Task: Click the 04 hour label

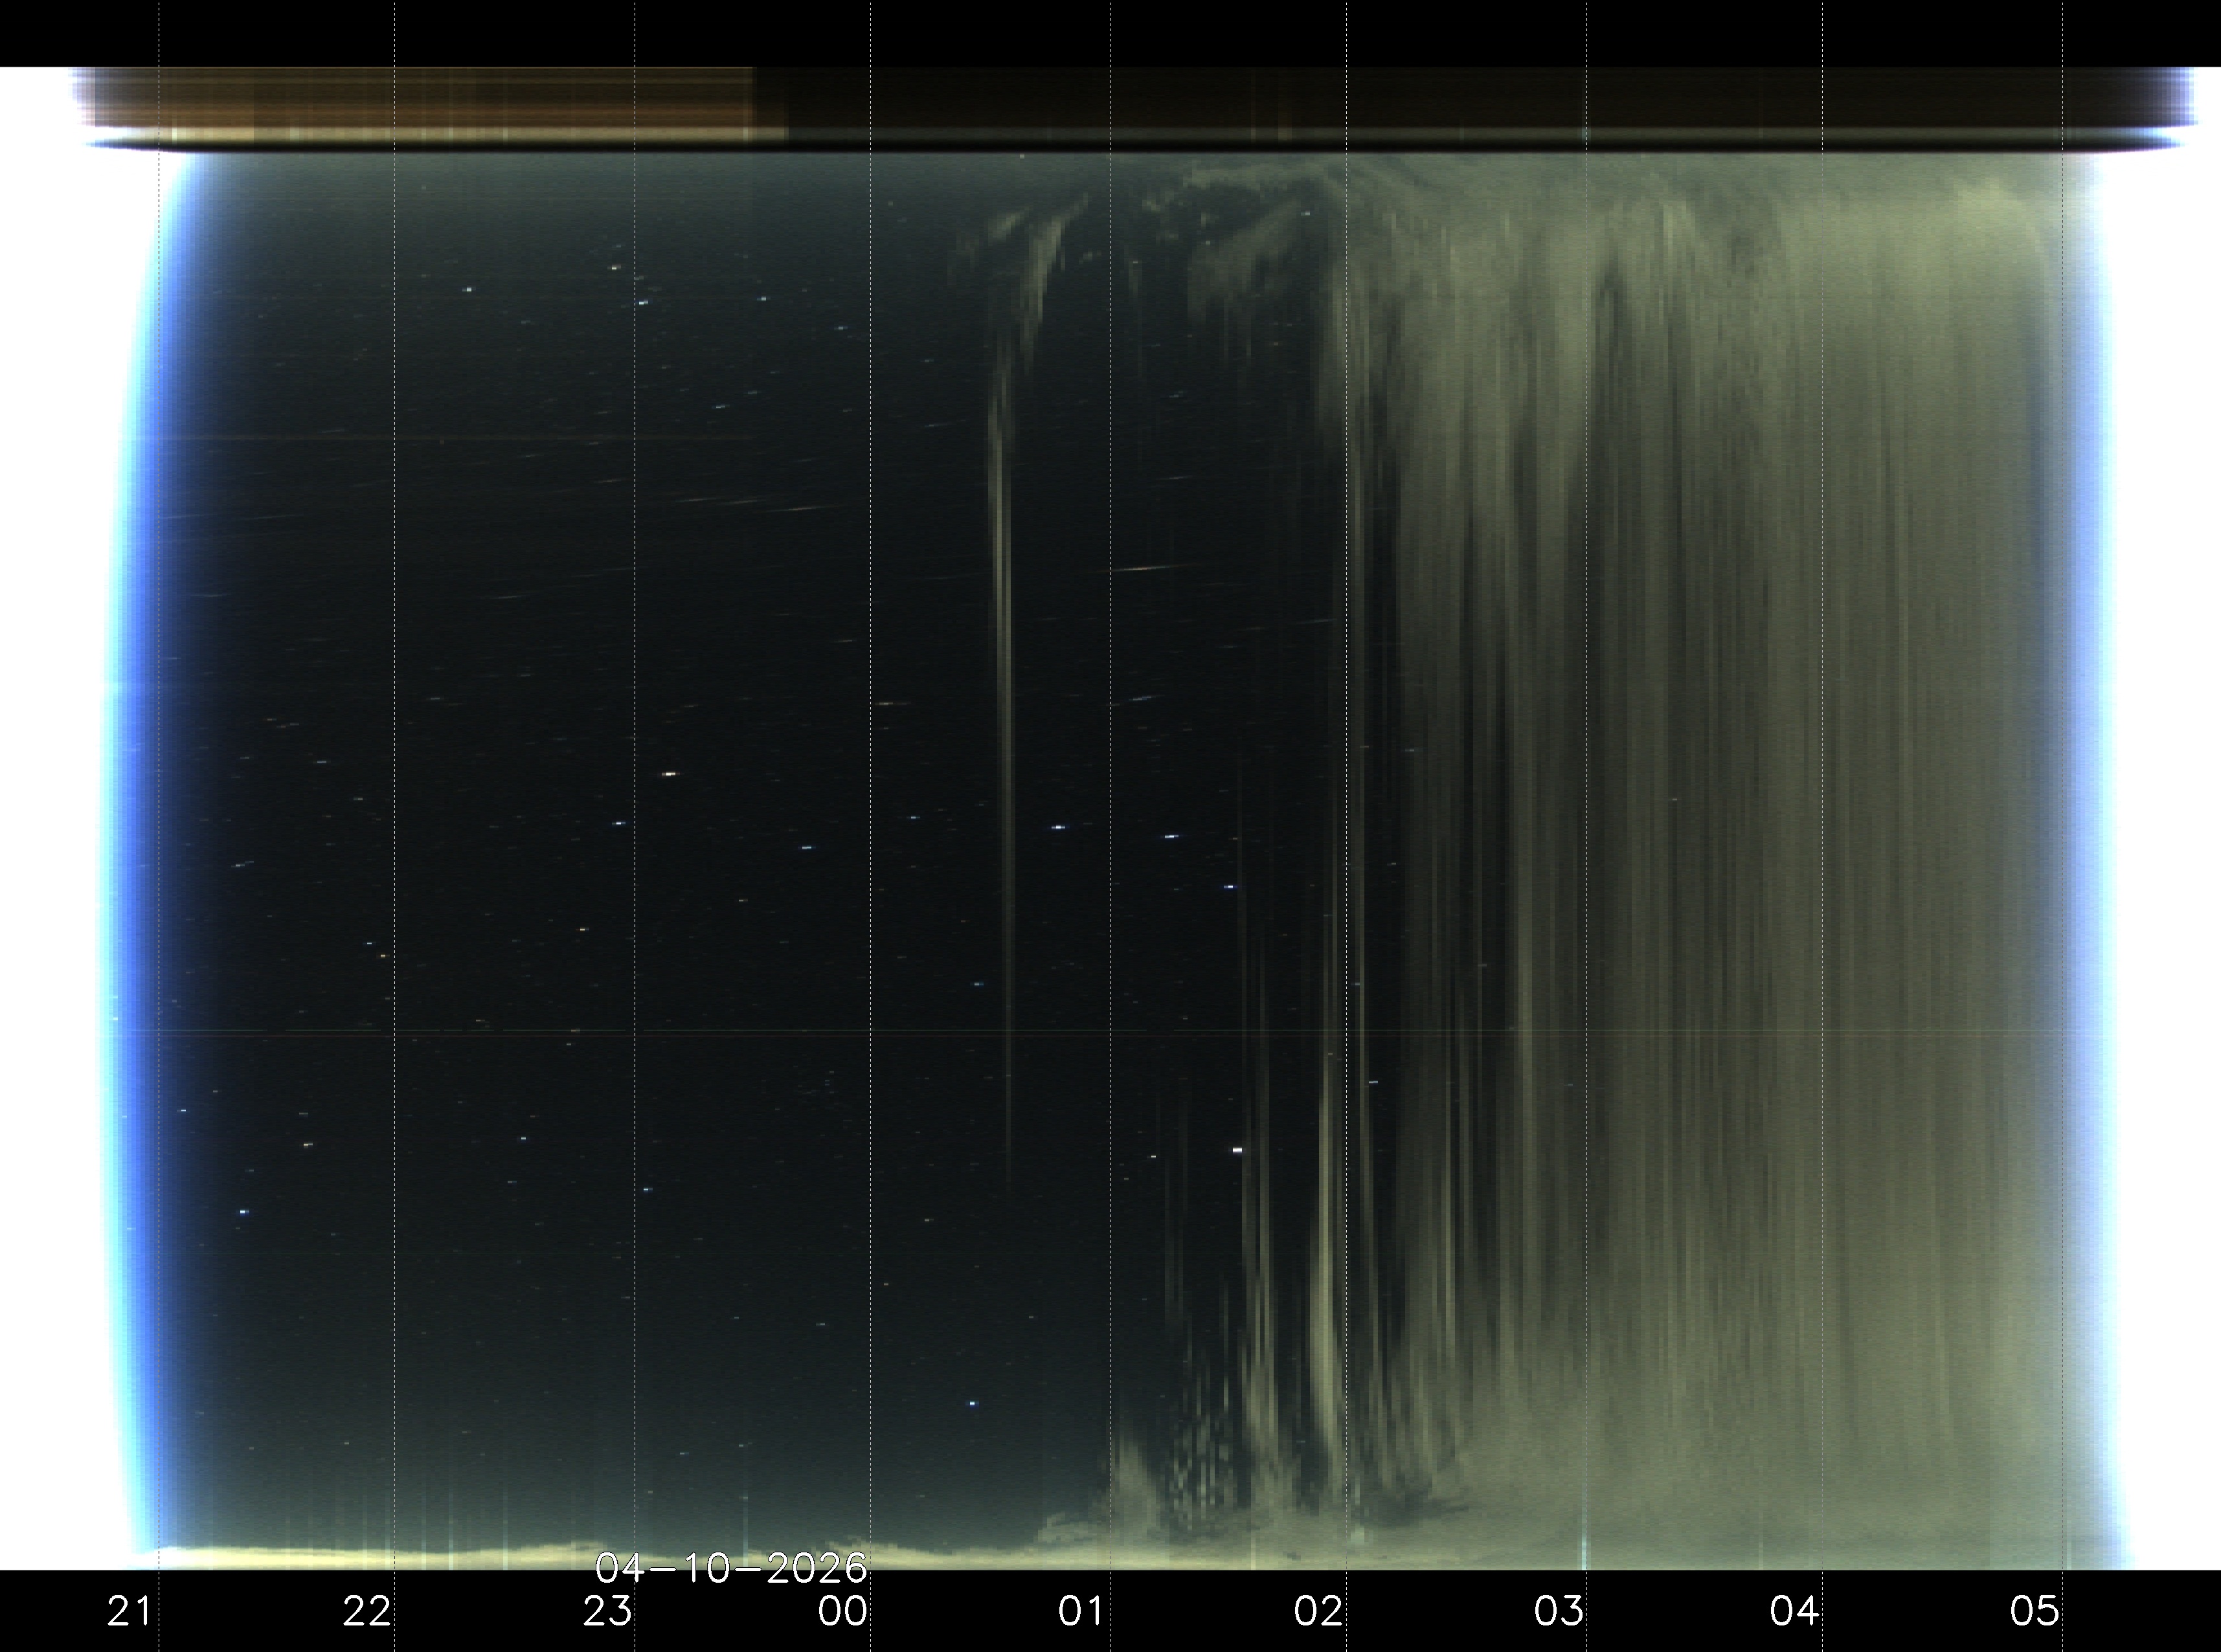Action: click(1794, 1611)
